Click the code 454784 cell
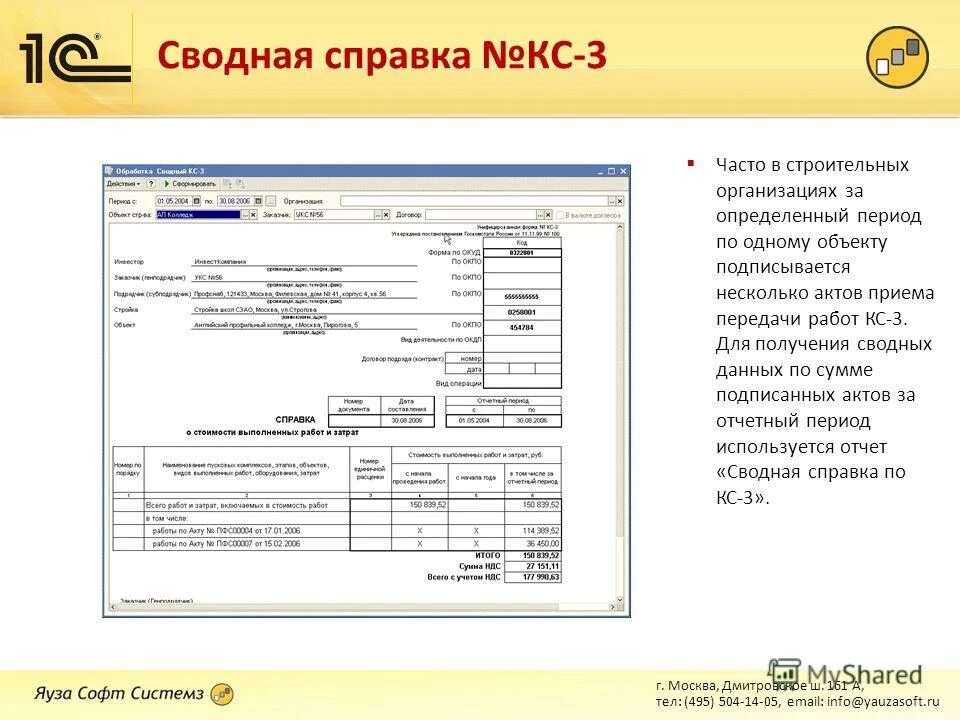 pos(522,328)
